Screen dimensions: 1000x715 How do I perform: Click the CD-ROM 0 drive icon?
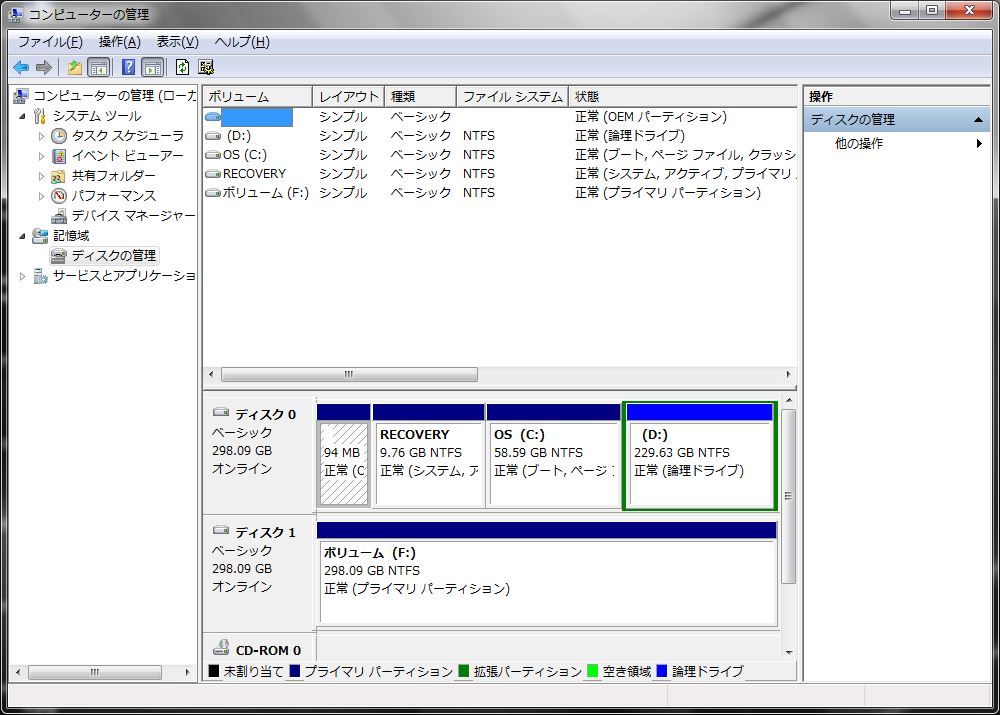click(221, 647)
